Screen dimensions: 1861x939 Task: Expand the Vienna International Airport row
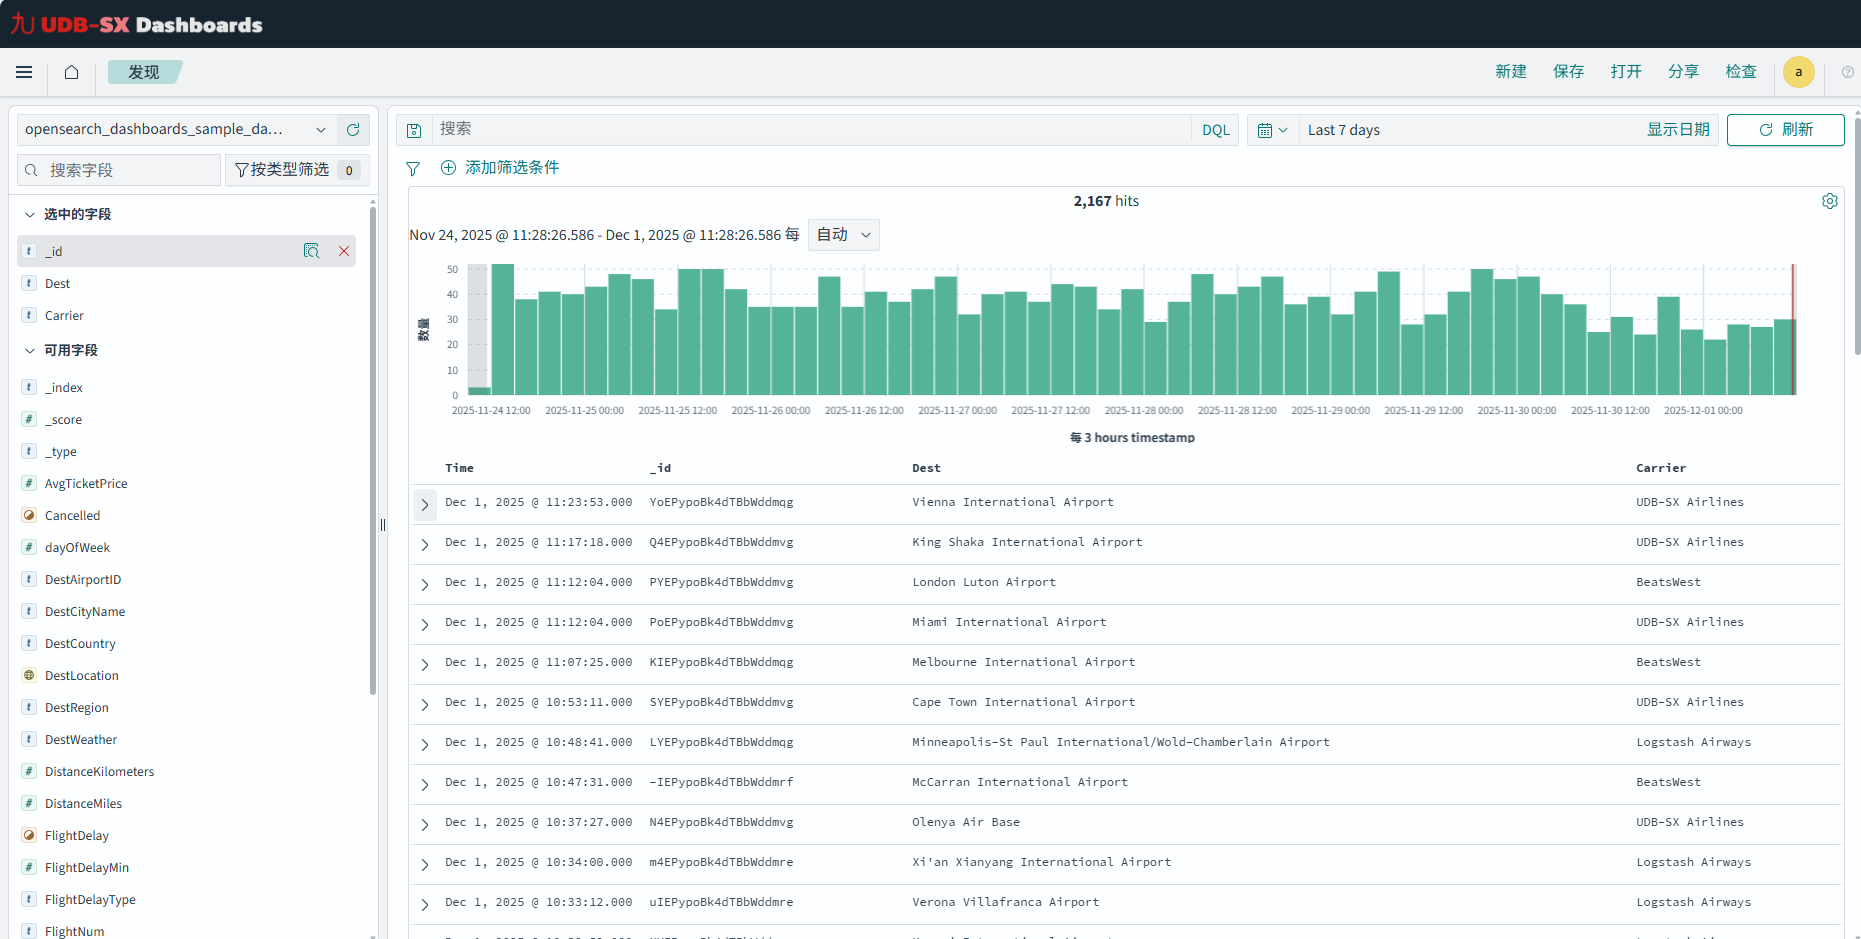(x=425, y=504)
